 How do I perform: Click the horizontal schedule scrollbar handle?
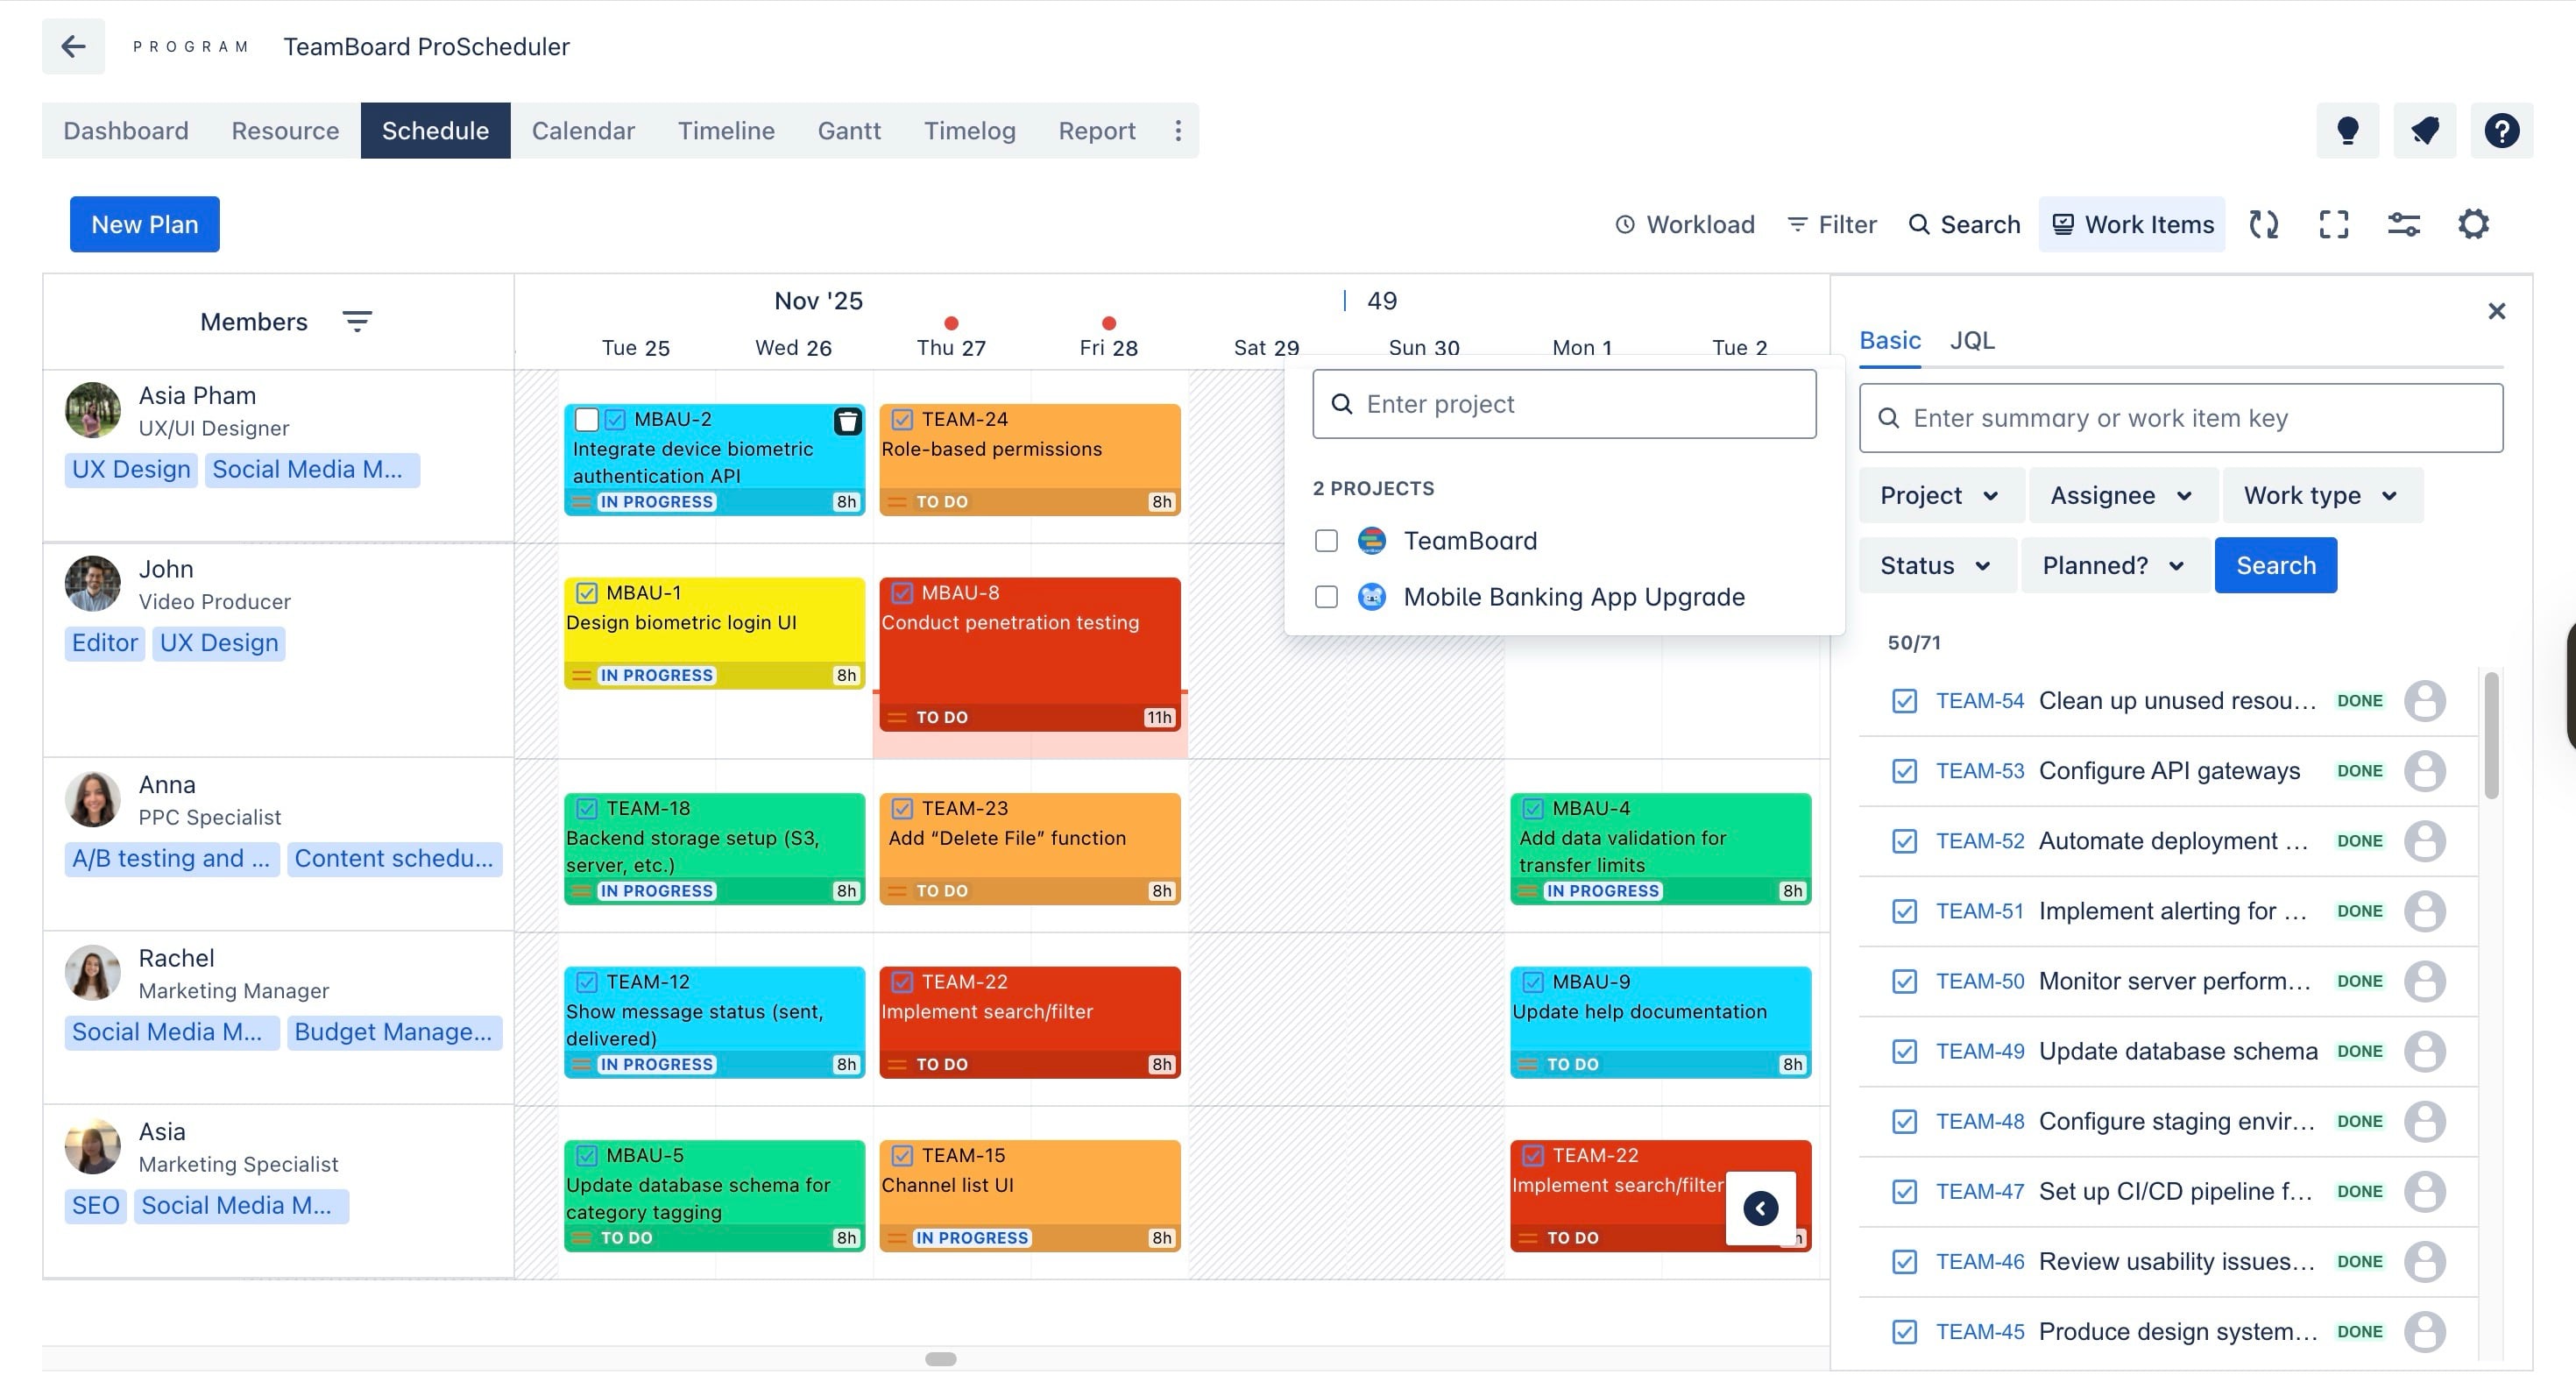[x=940, y=1358]
